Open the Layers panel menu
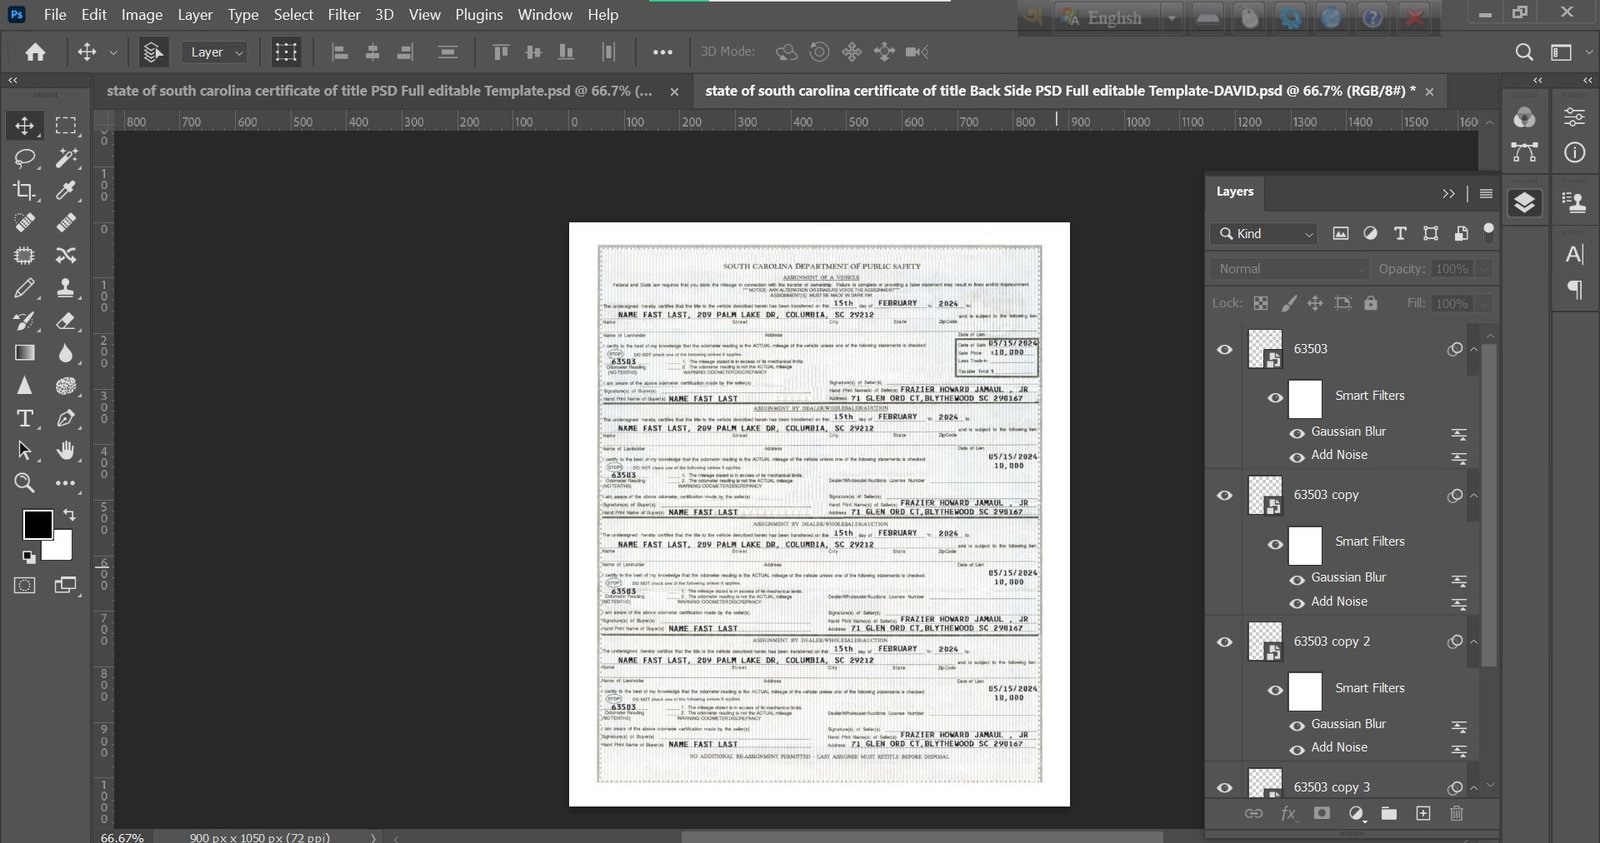The image size is (1600, 843). pyautogui.click(x=1486, y=193)
